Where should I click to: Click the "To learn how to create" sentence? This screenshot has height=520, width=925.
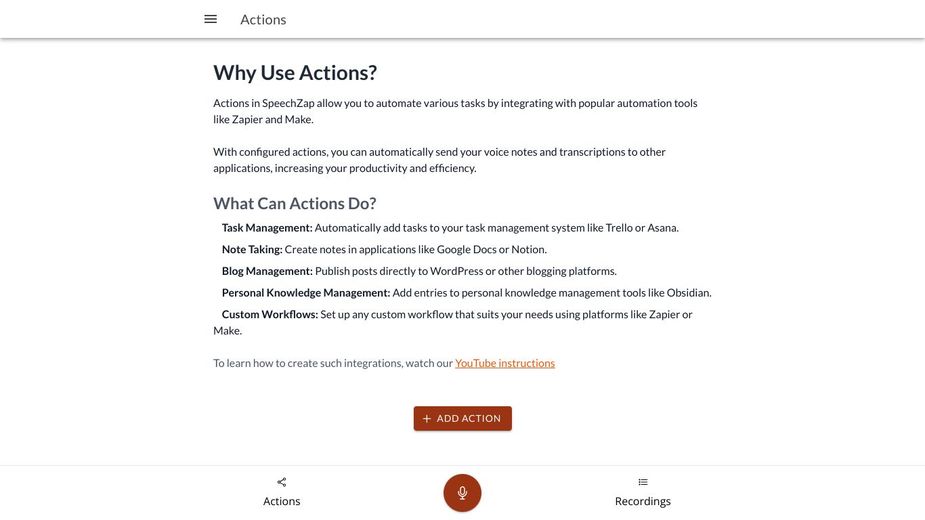pos(333,363)
